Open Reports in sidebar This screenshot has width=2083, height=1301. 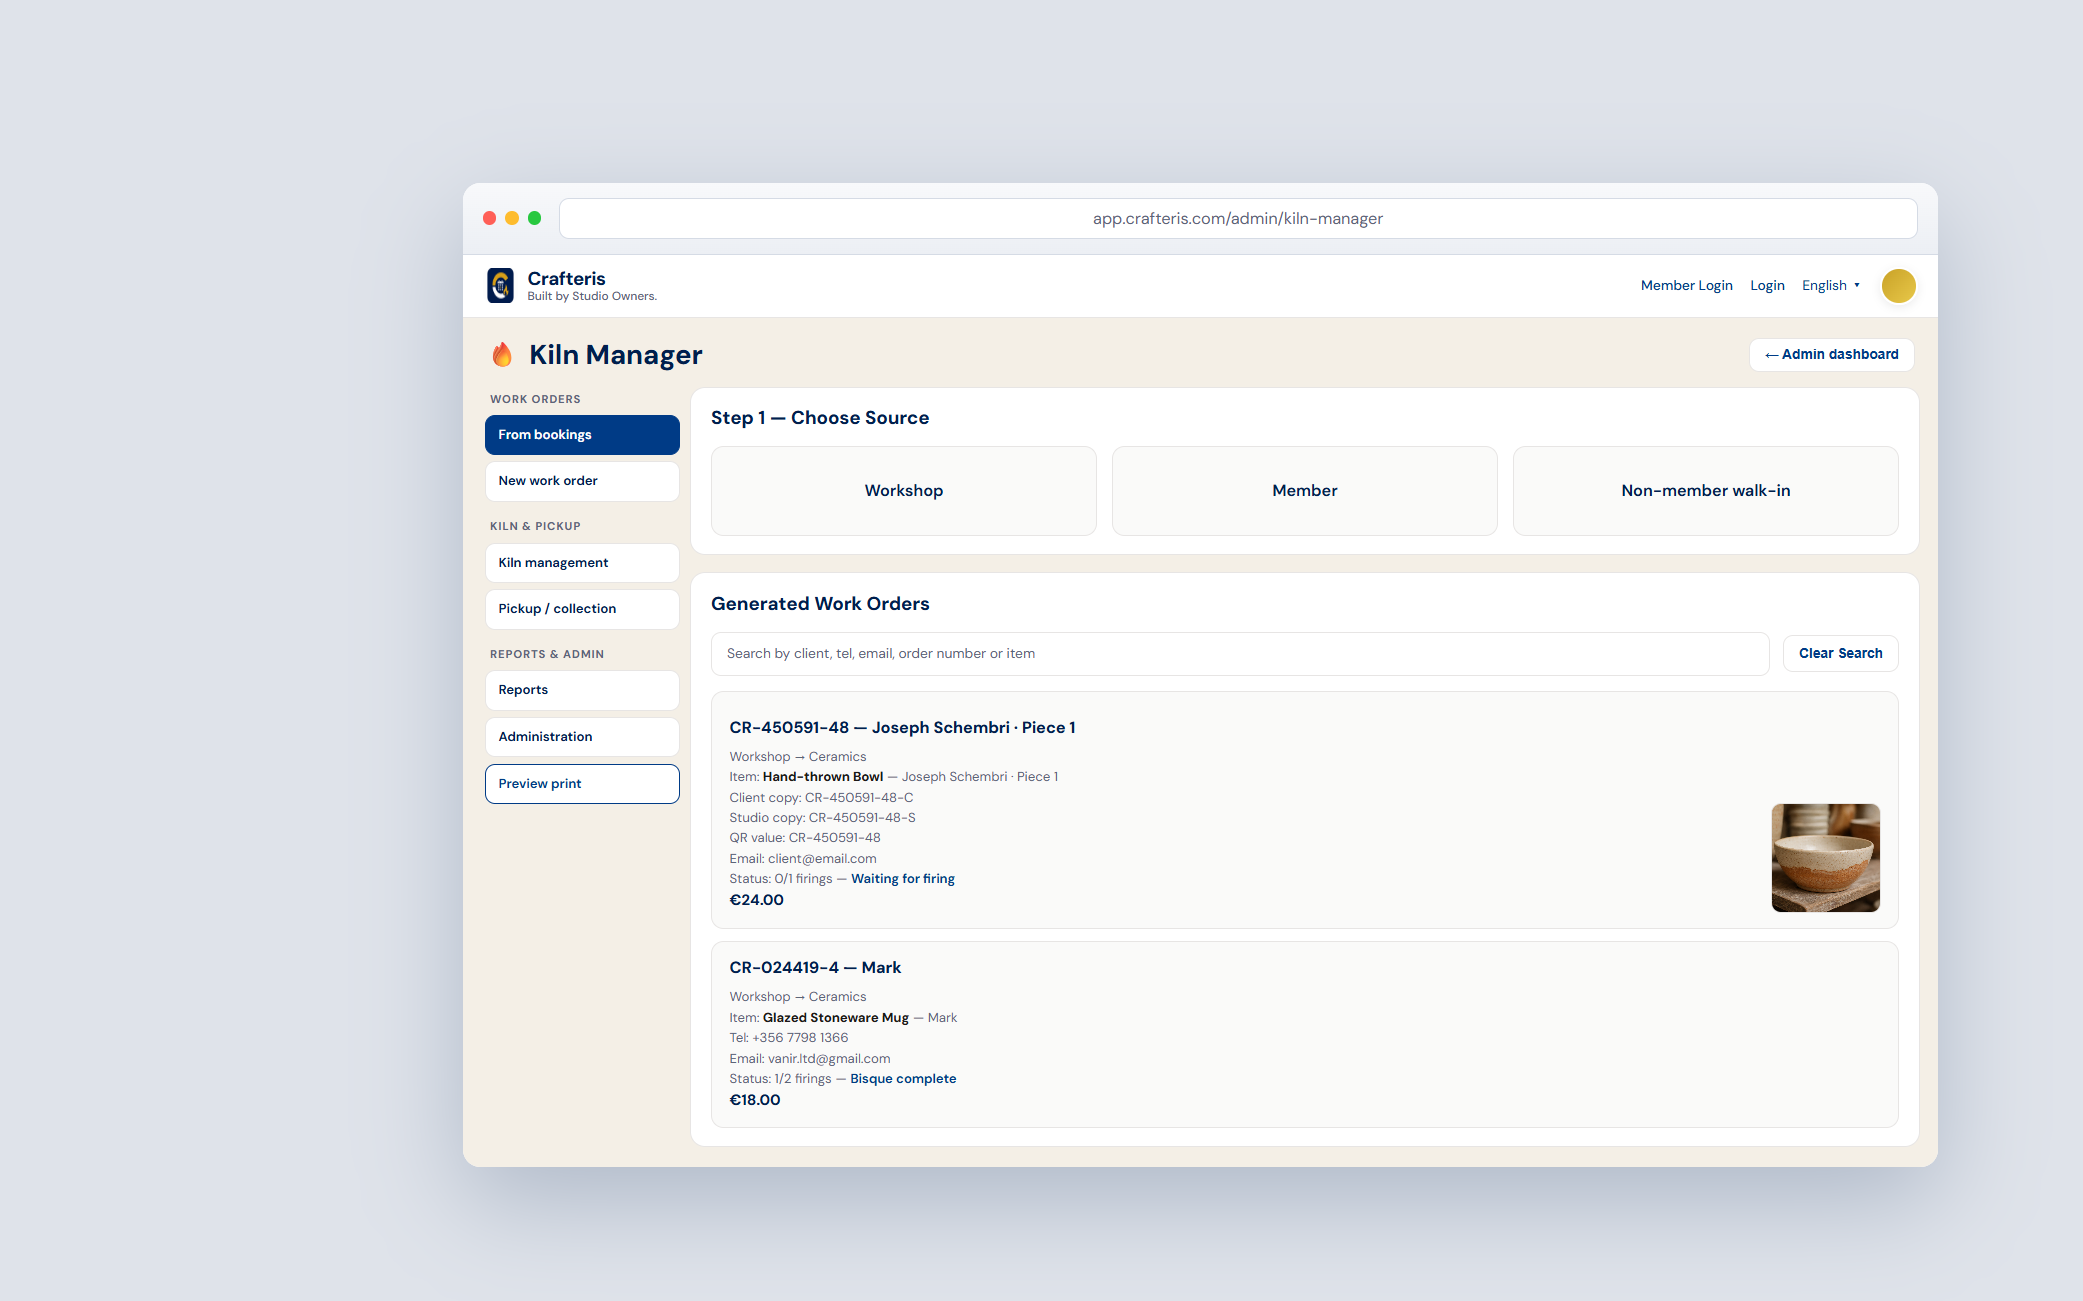582,690
